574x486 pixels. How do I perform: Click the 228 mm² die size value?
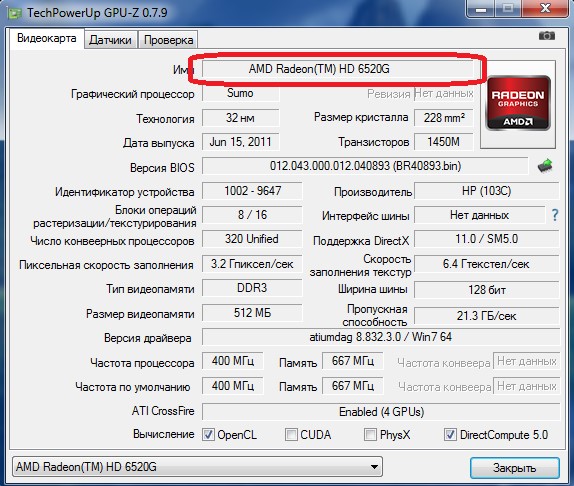click(444, 118)
